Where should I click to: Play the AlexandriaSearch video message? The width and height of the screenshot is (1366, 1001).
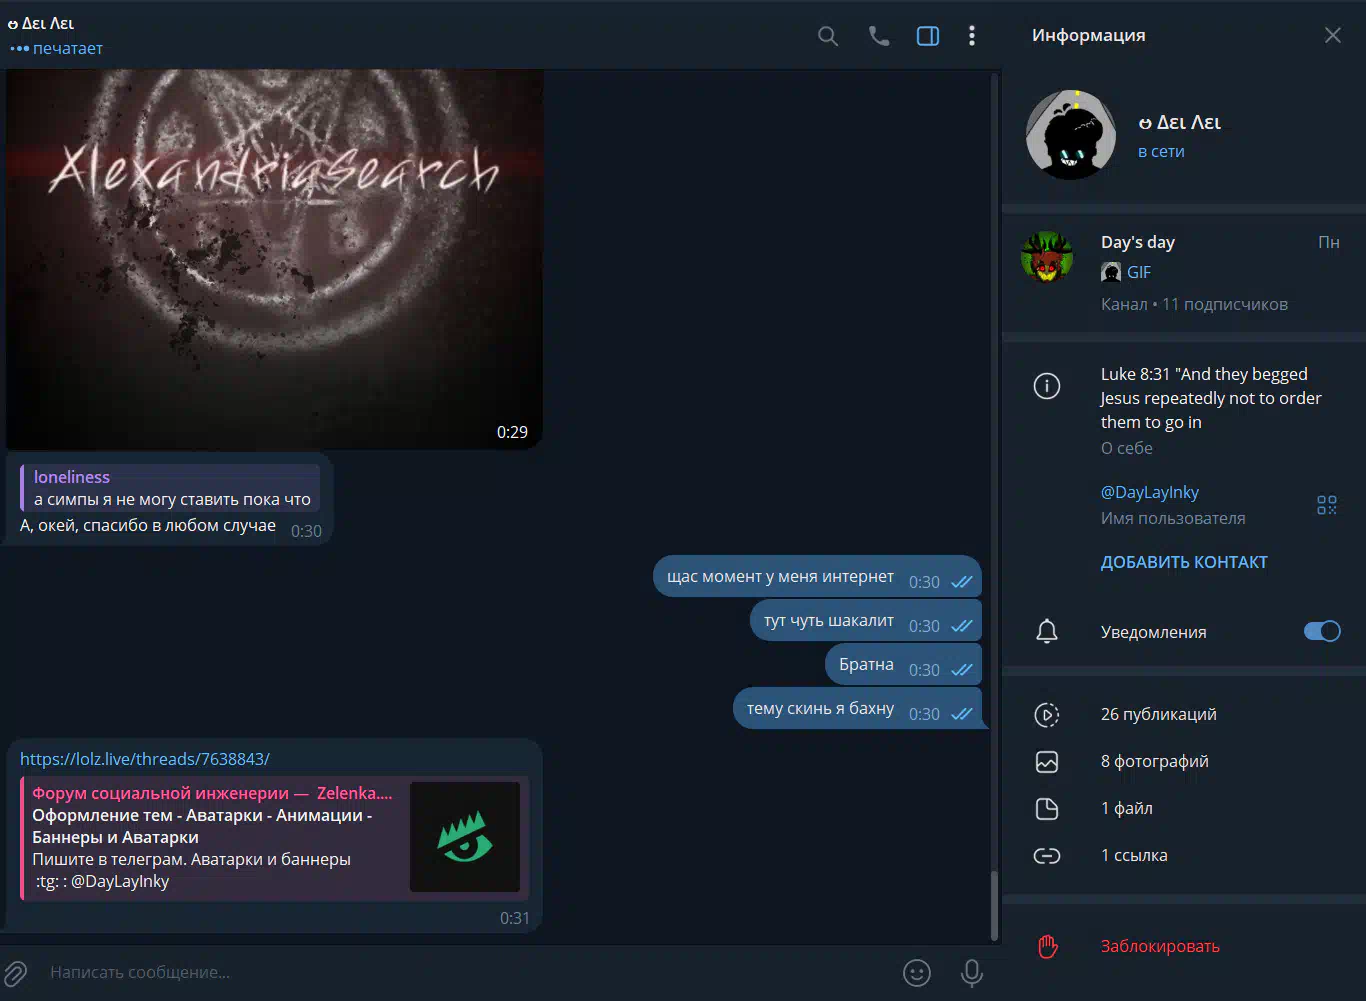point(275,259)
